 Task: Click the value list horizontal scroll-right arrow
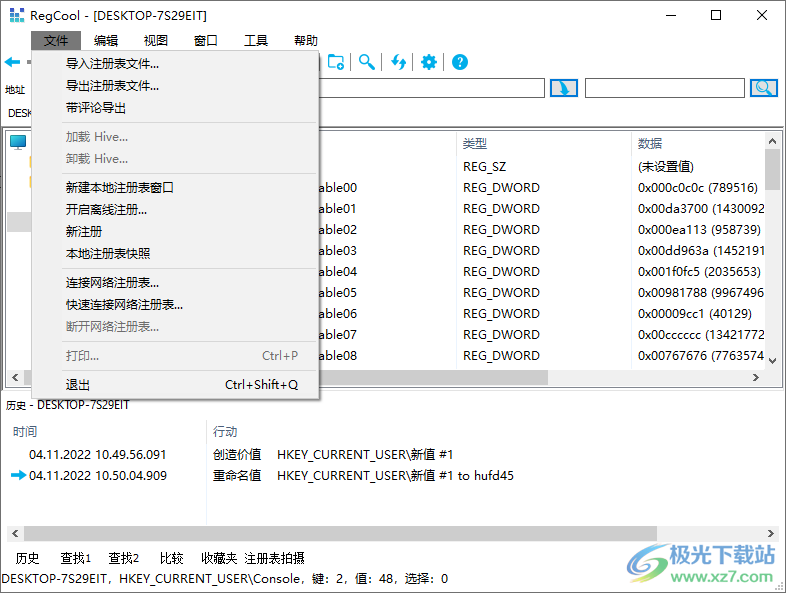point(756,377)
